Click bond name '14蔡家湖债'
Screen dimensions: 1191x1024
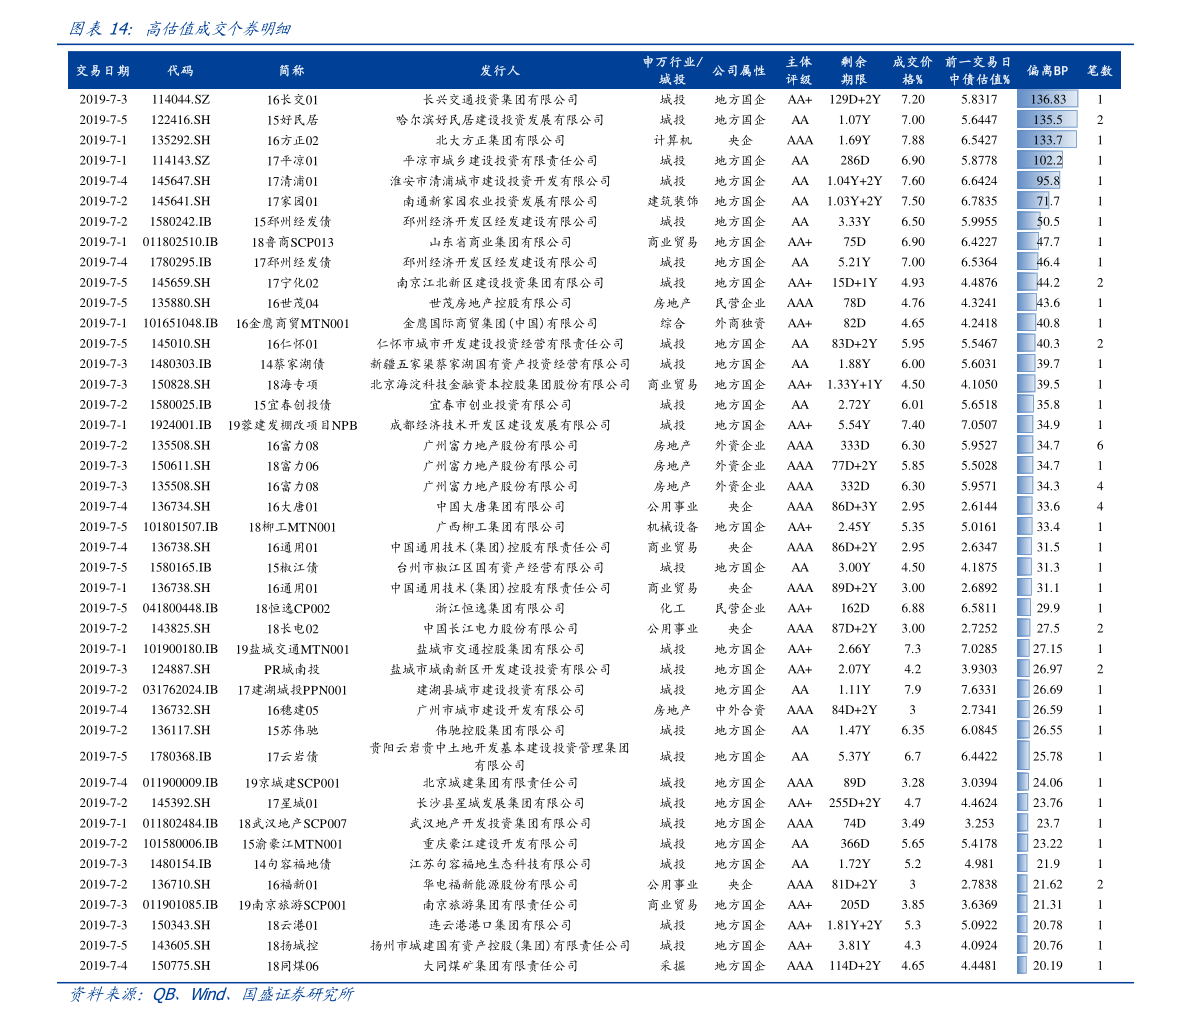click(x=292, y=365)
